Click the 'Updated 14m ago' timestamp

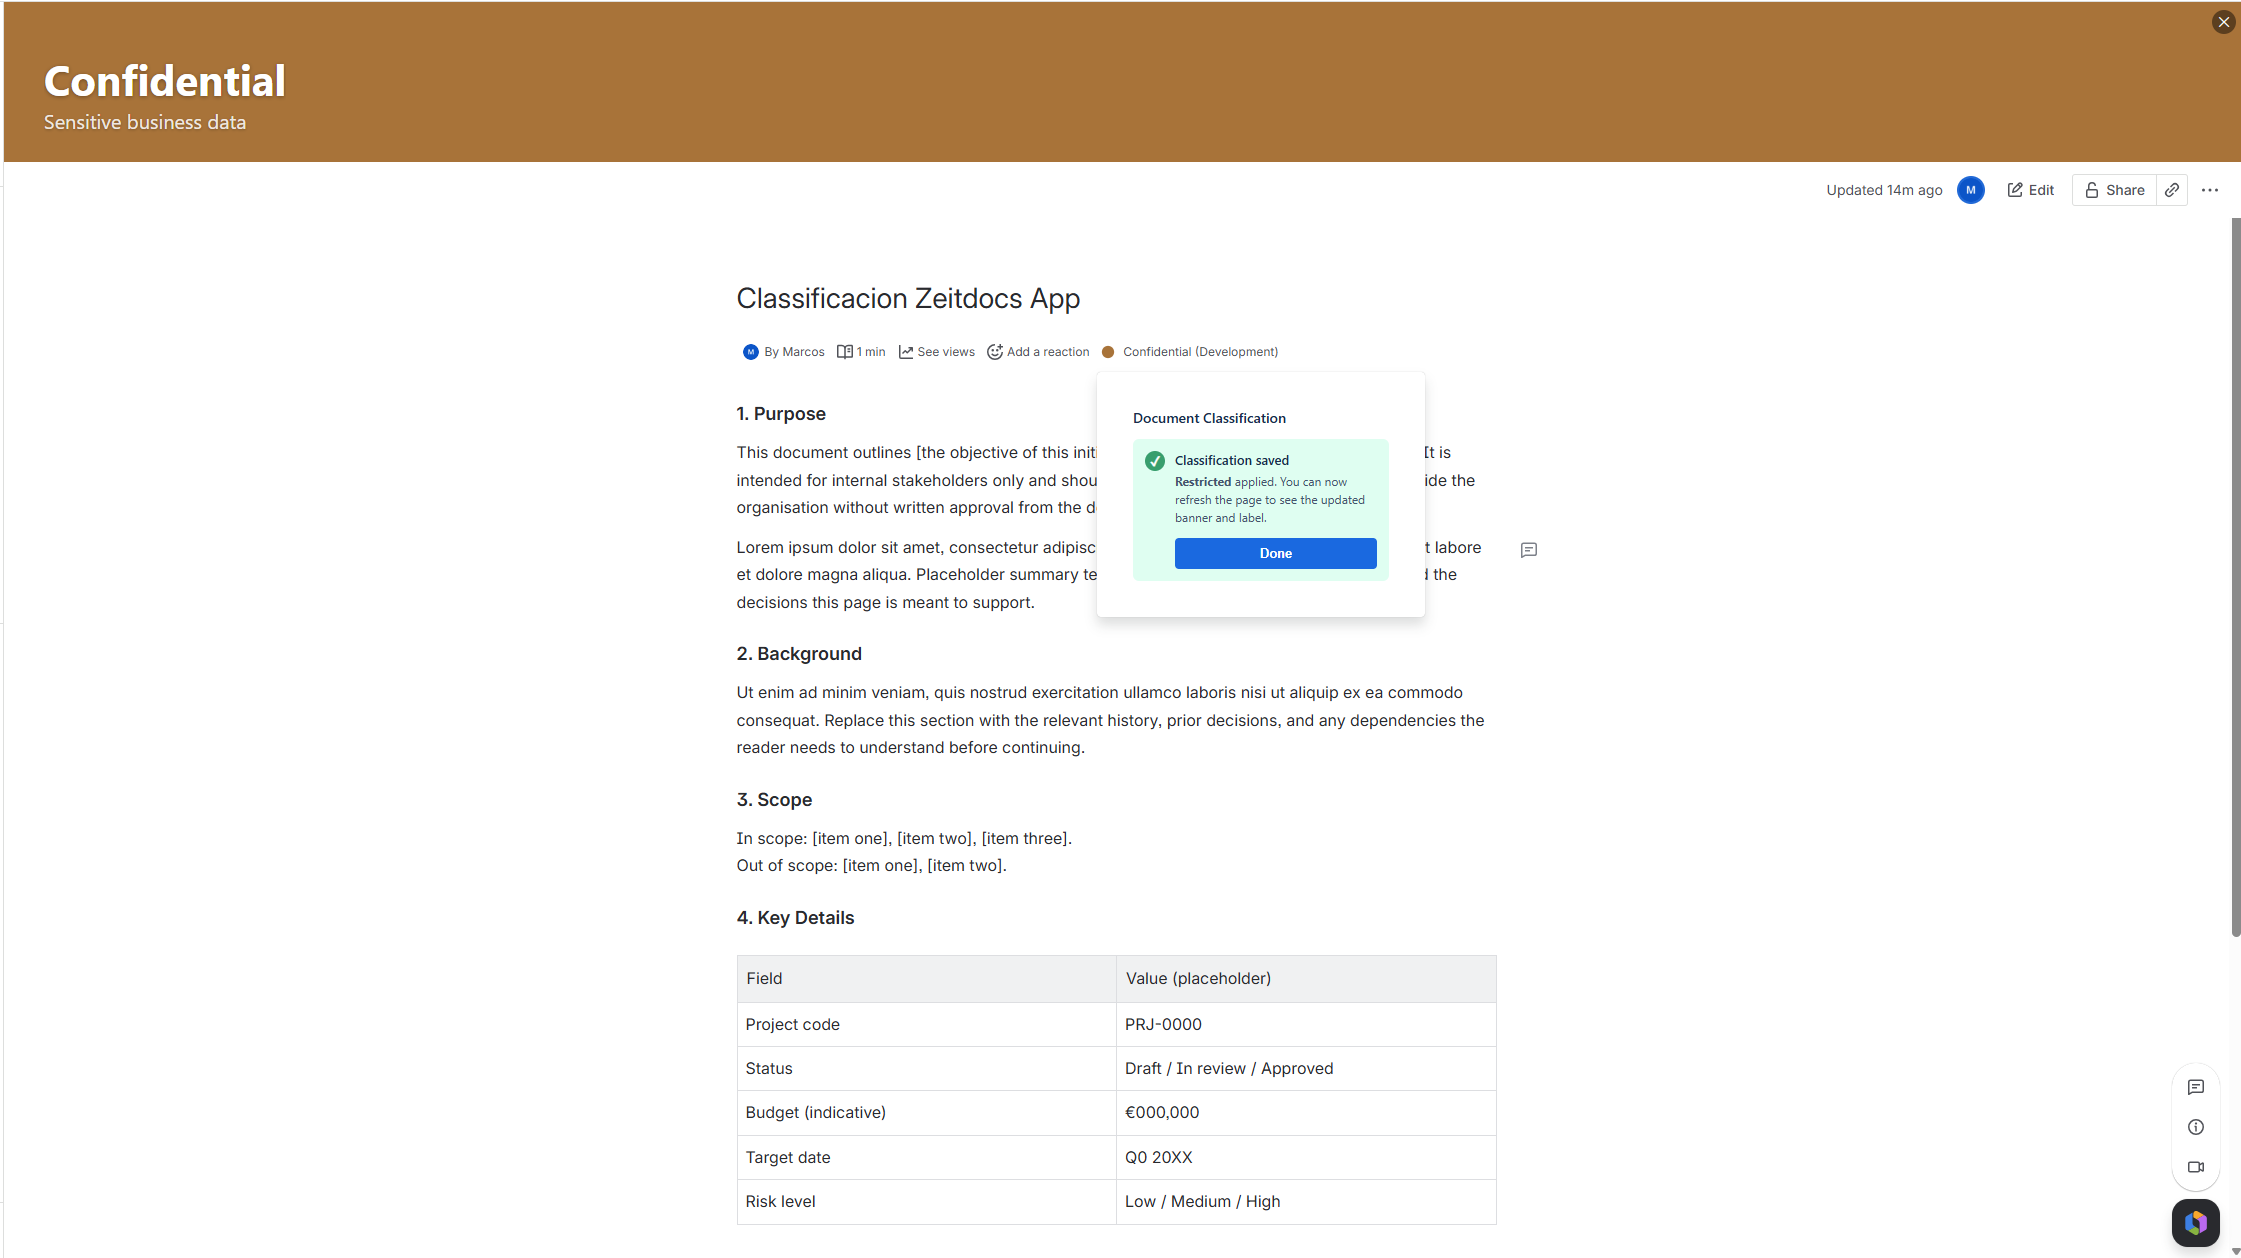click(1884, 190)
